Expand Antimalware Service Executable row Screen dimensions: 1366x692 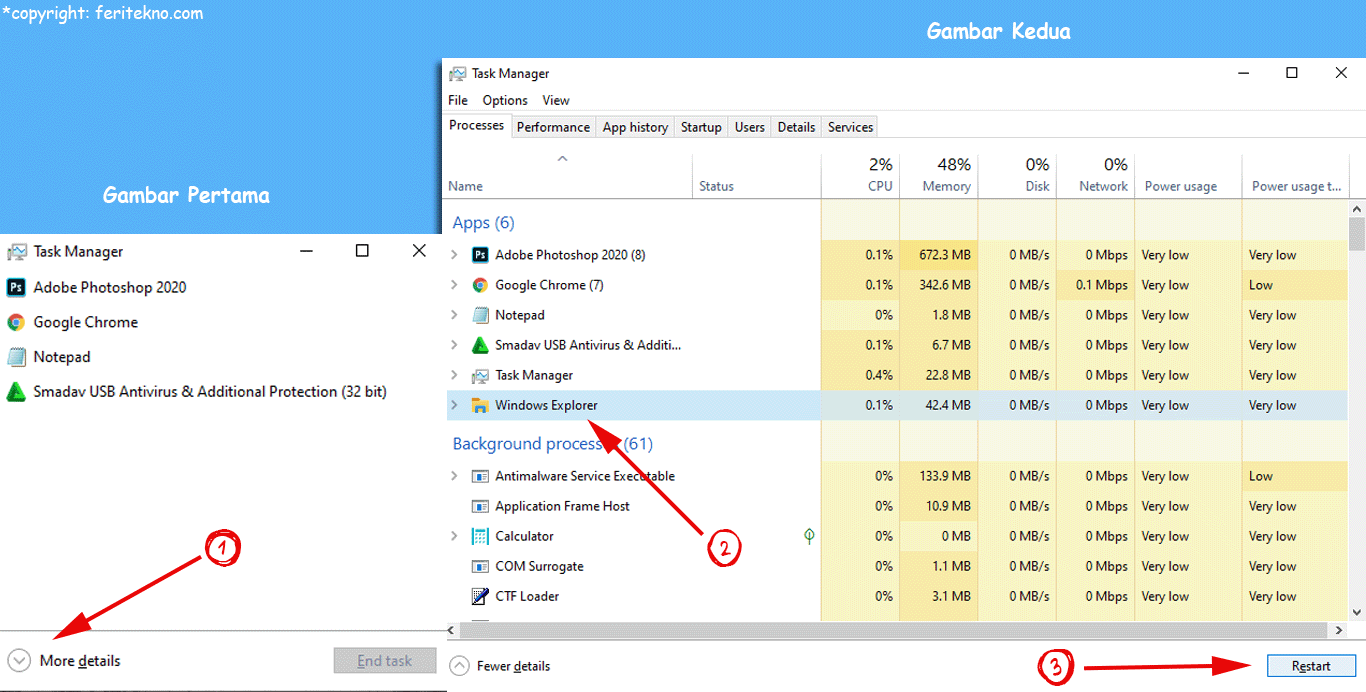pos(454,476)
